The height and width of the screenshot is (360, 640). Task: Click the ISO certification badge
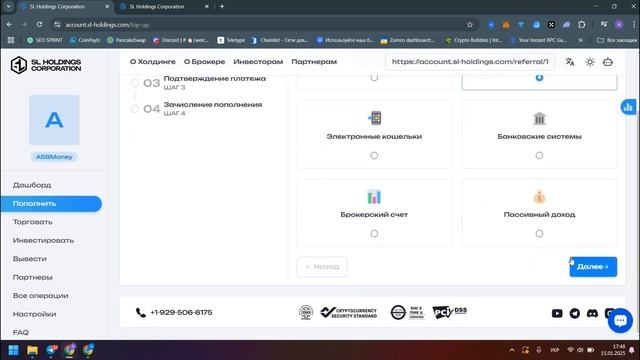tap(306, 312)
